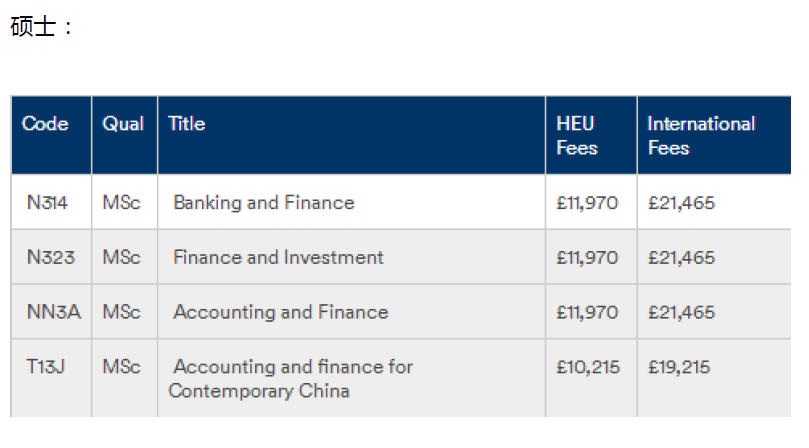
Task: Click the 硕士 heading text
Action: (33, 26)
